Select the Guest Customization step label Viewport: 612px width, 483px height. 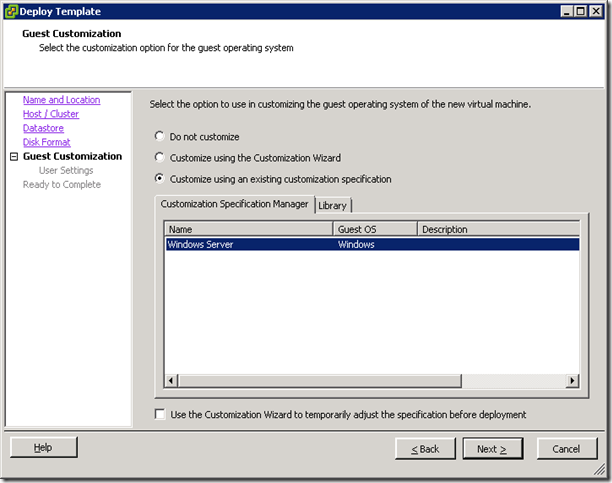[72, 156]
